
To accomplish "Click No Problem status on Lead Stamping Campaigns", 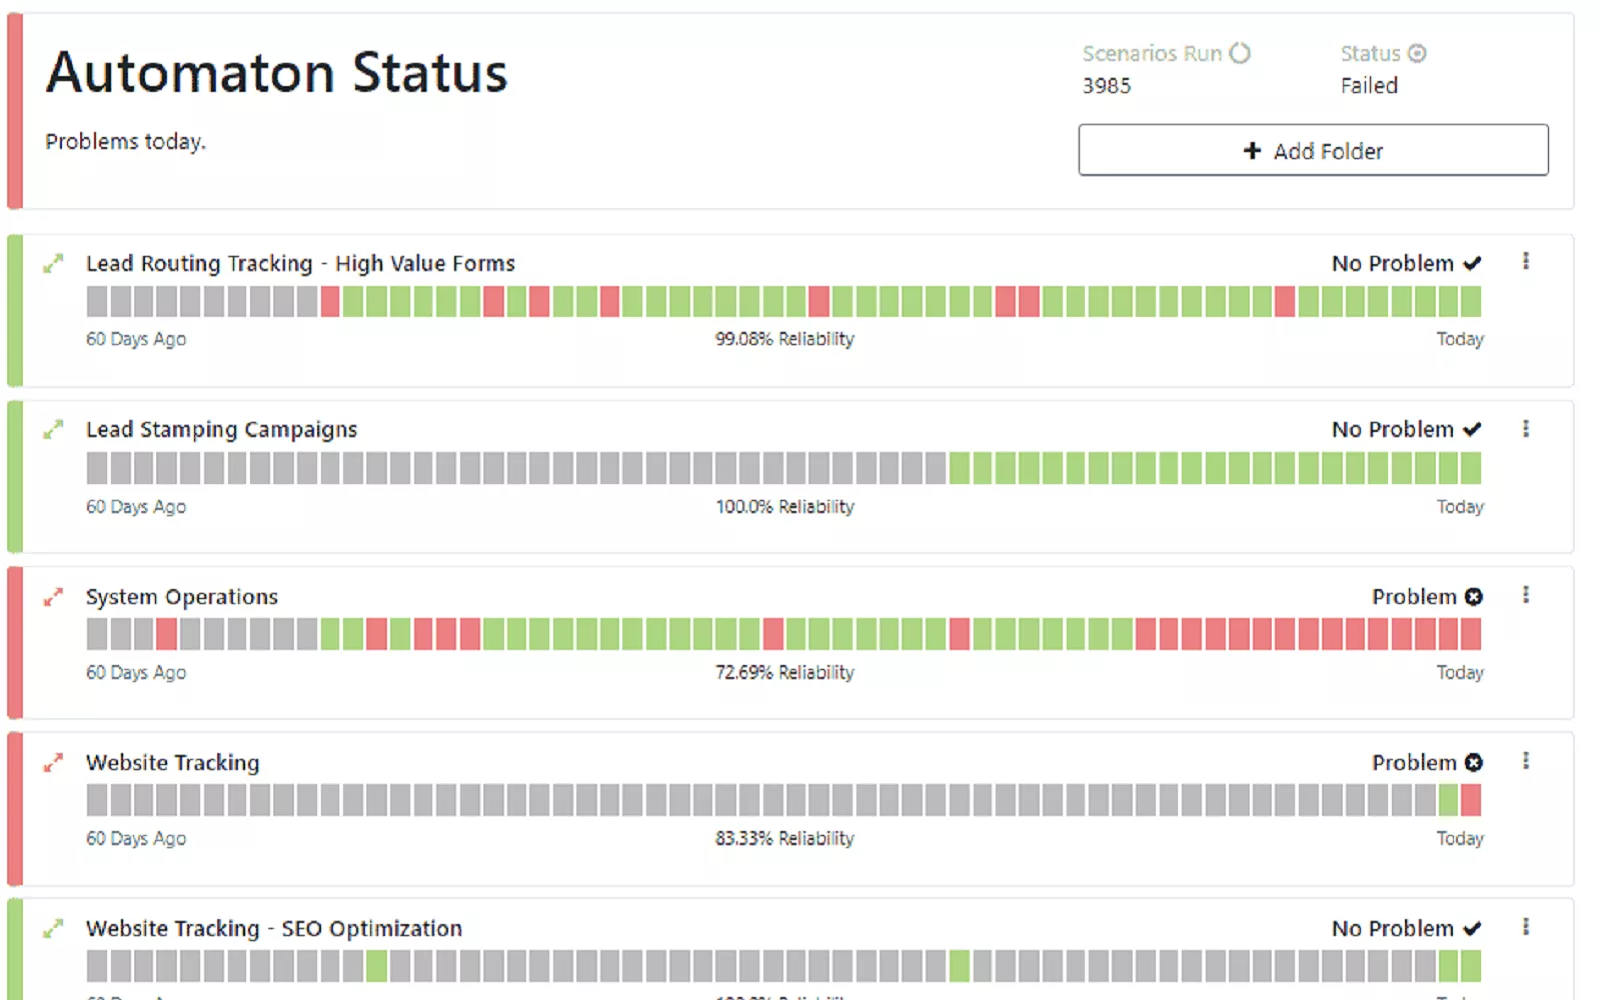I will [1405, 430].
